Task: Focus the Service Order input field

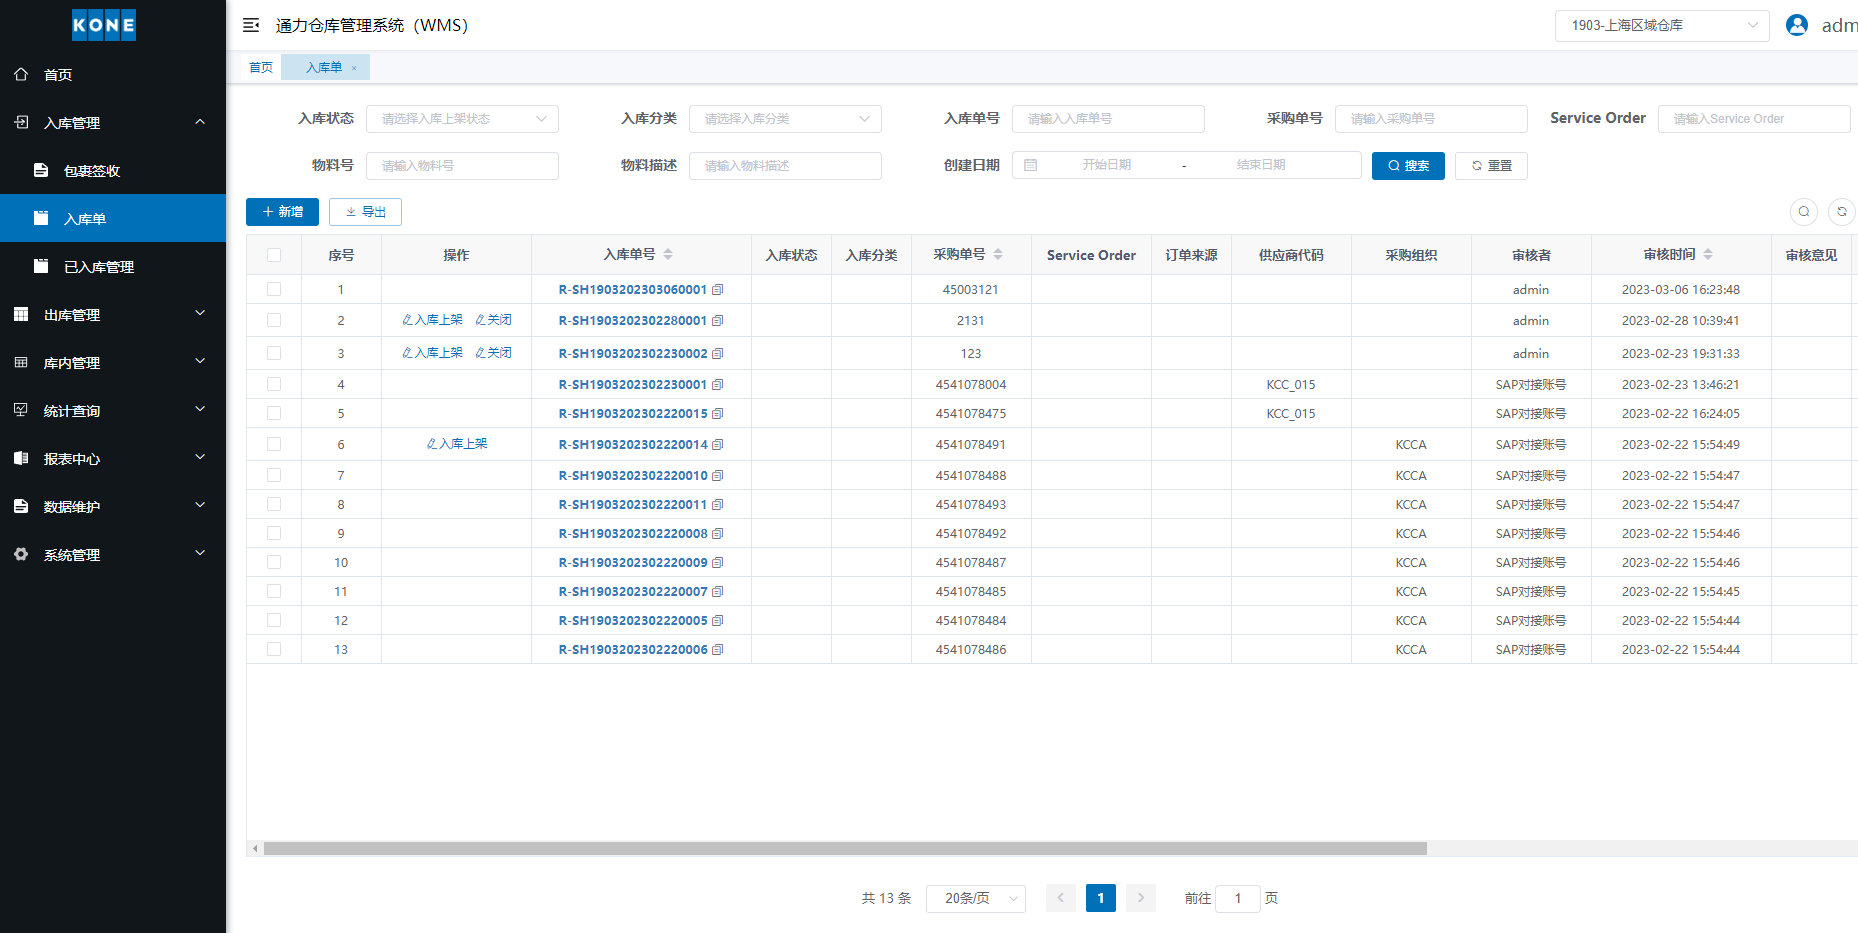Action: point(1754,119)
